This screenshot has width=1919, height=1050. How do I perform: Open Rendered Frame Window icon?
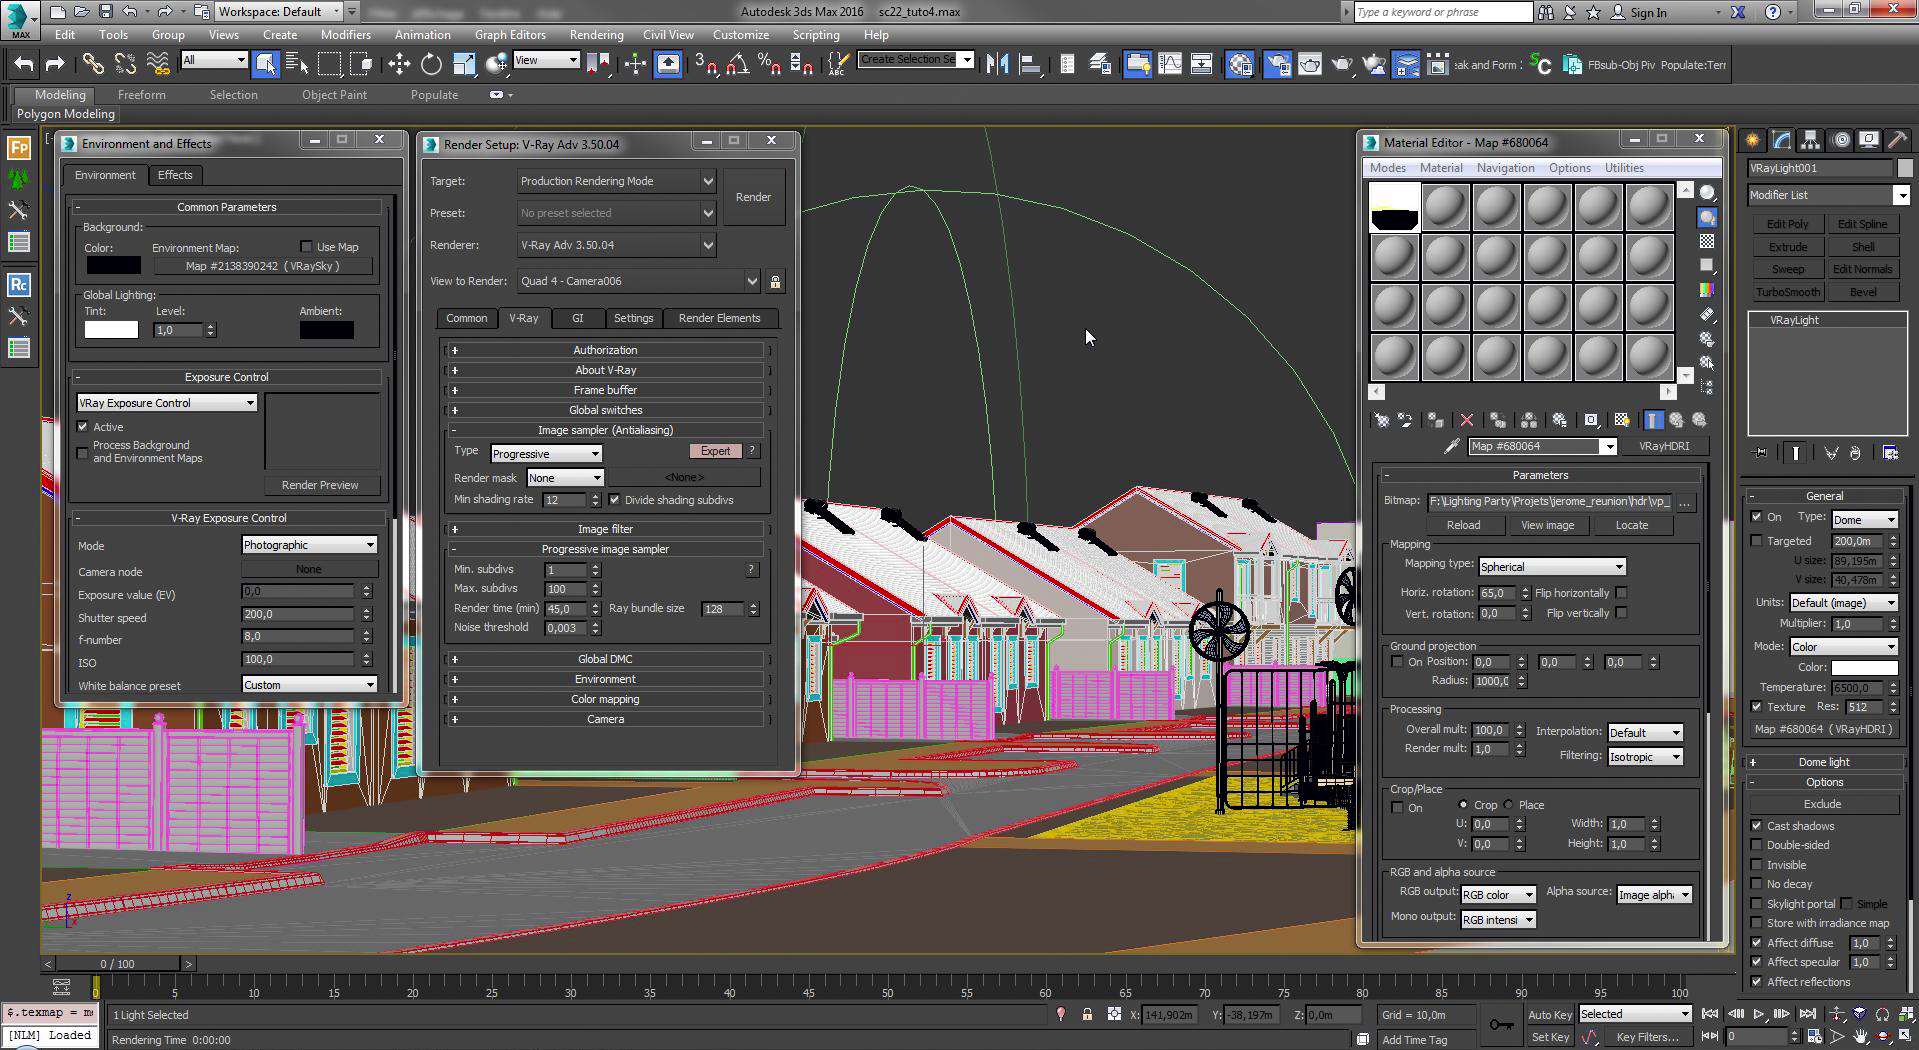(x=1309, y=65)
